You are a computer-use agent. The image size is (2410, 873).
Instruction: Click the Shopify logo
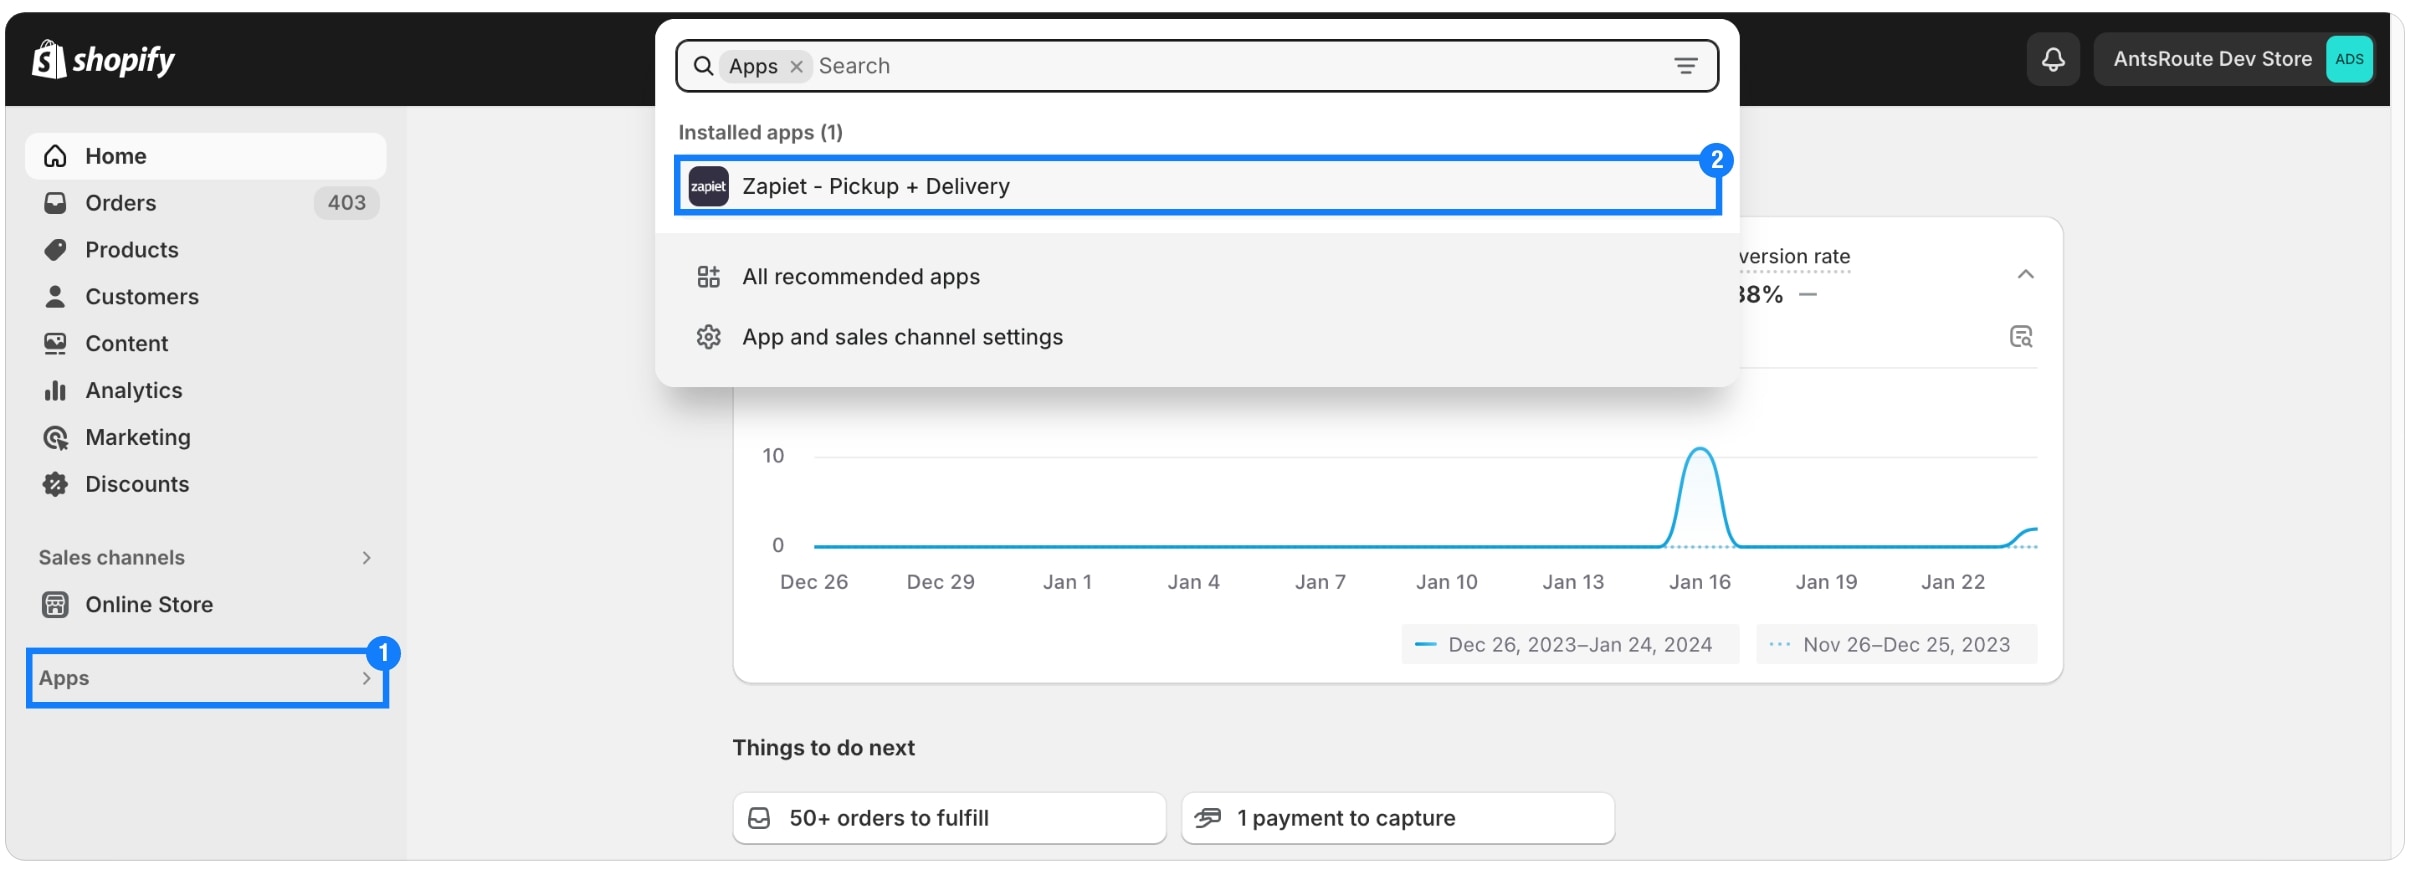[103, 60]
